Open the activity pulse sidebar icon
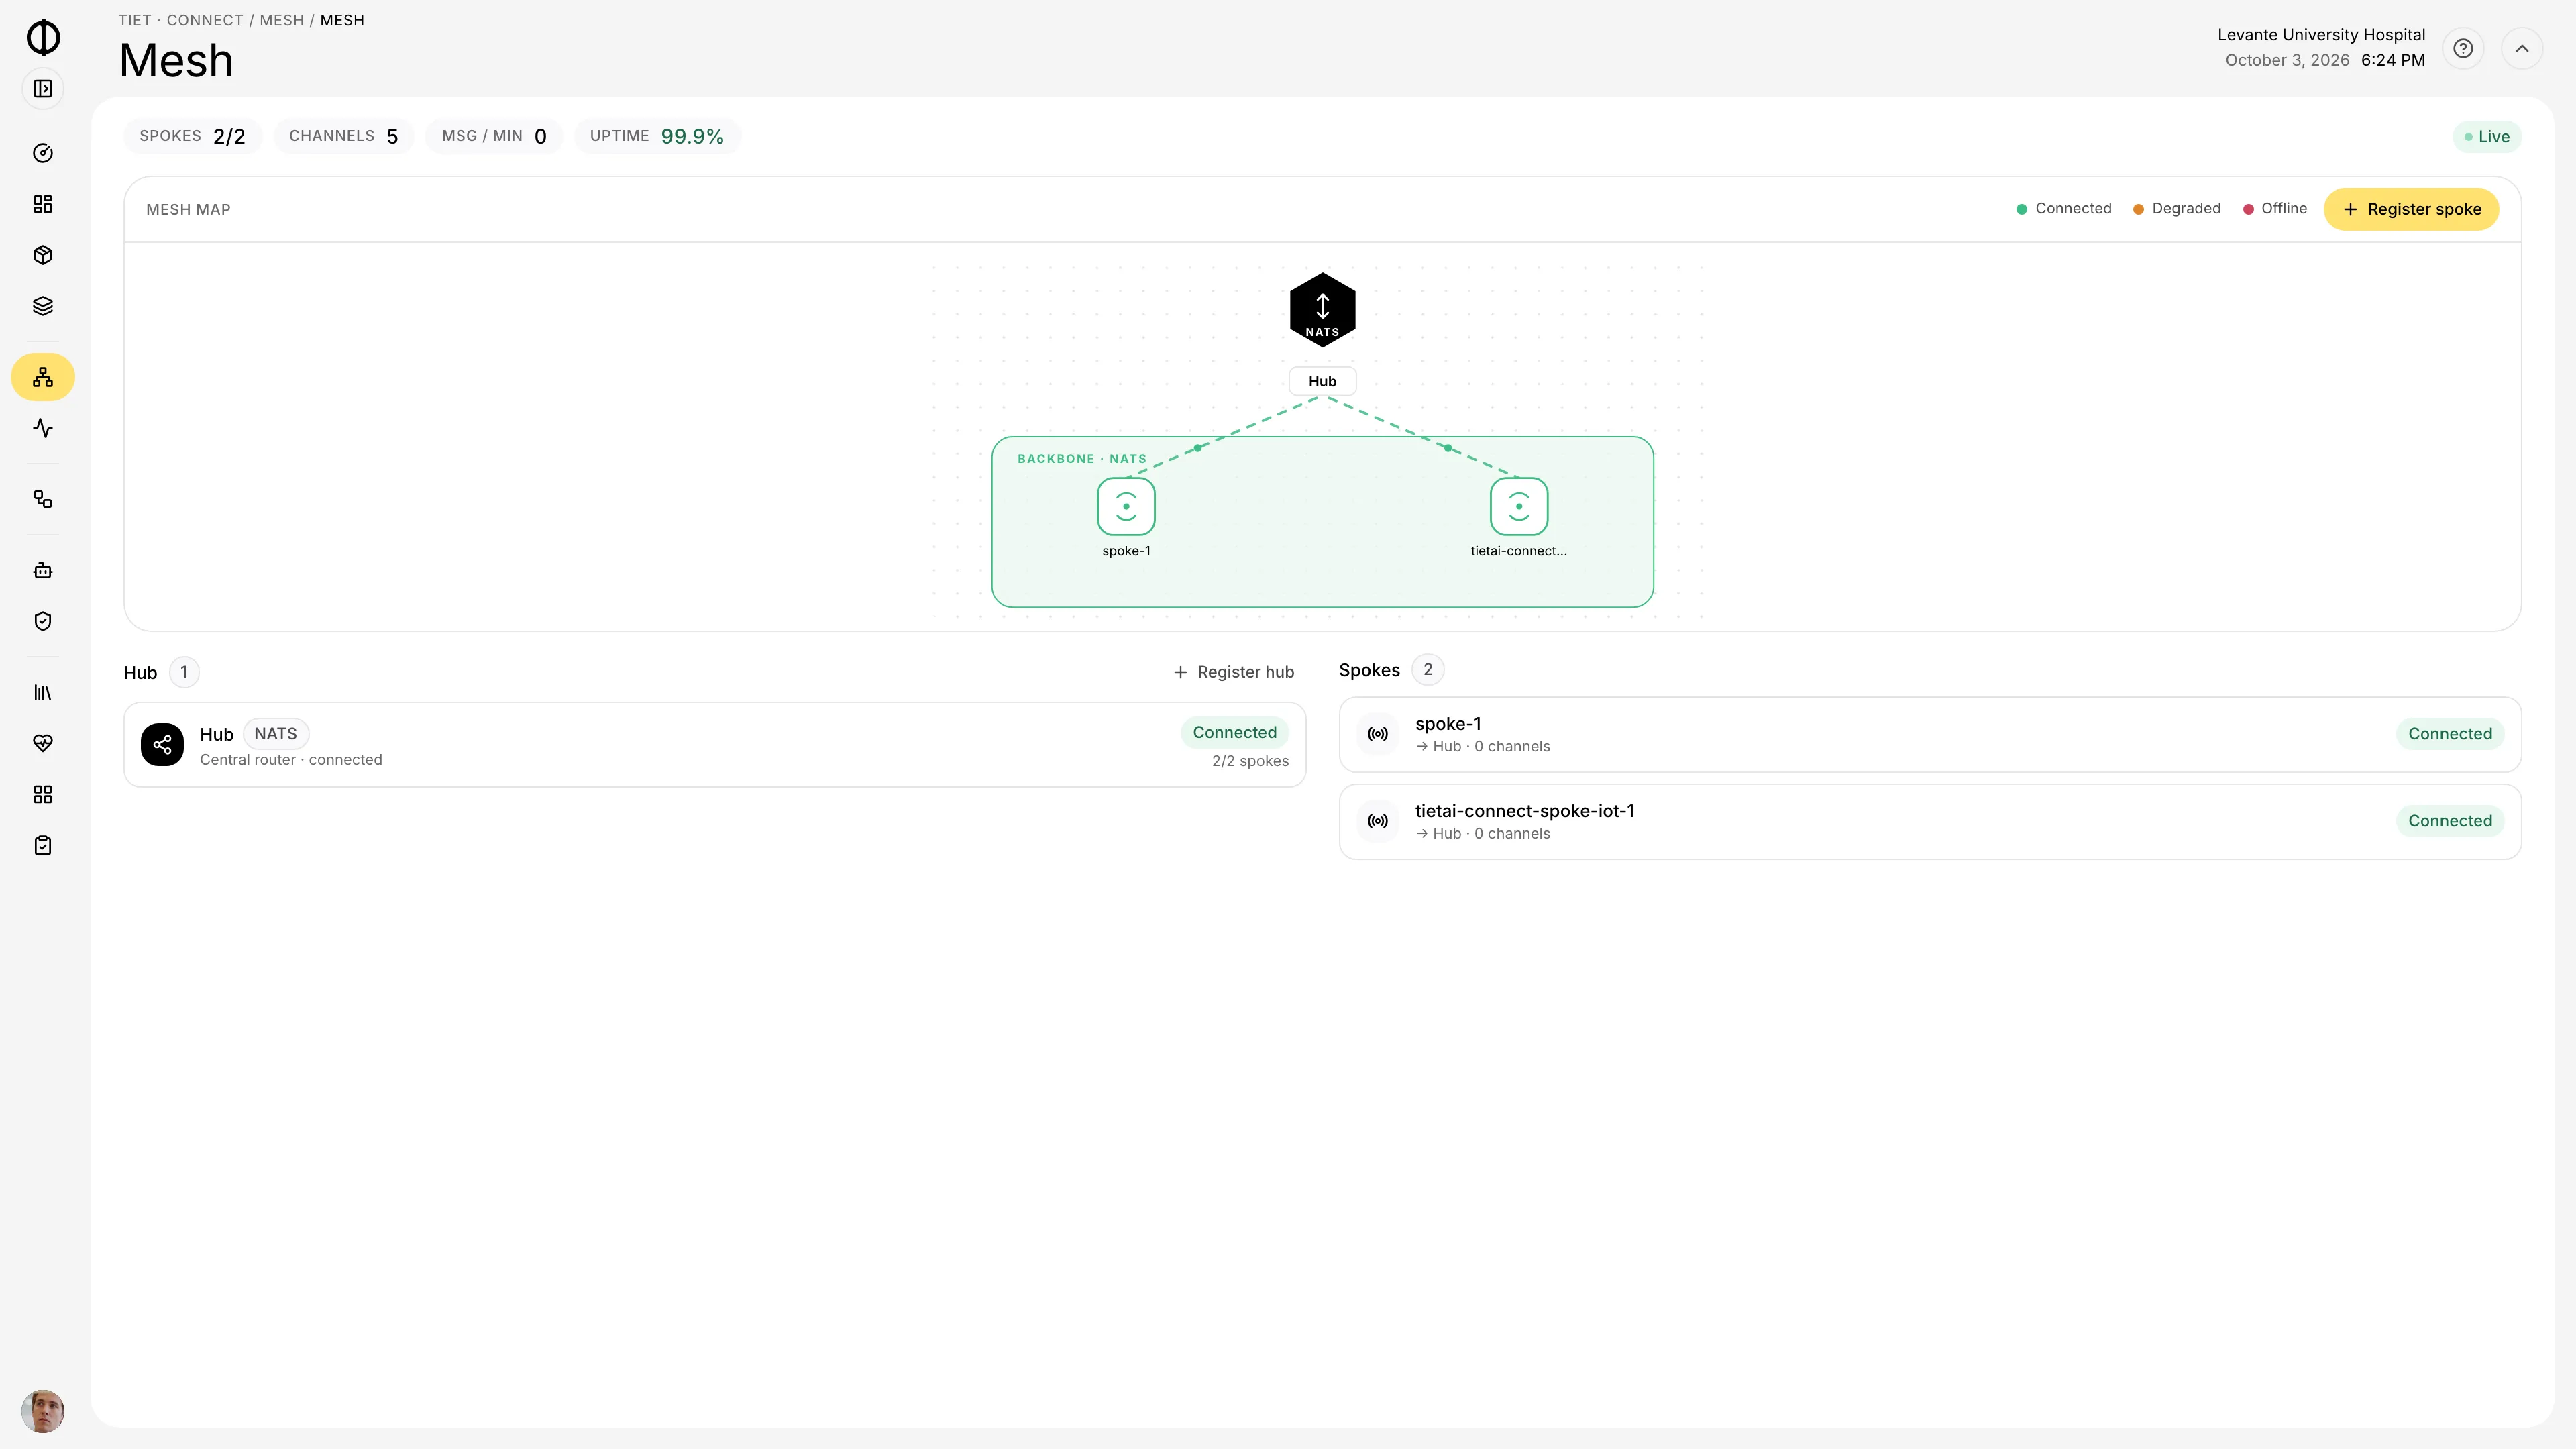Screen dimensions: 2576x1449 [43, 428]
